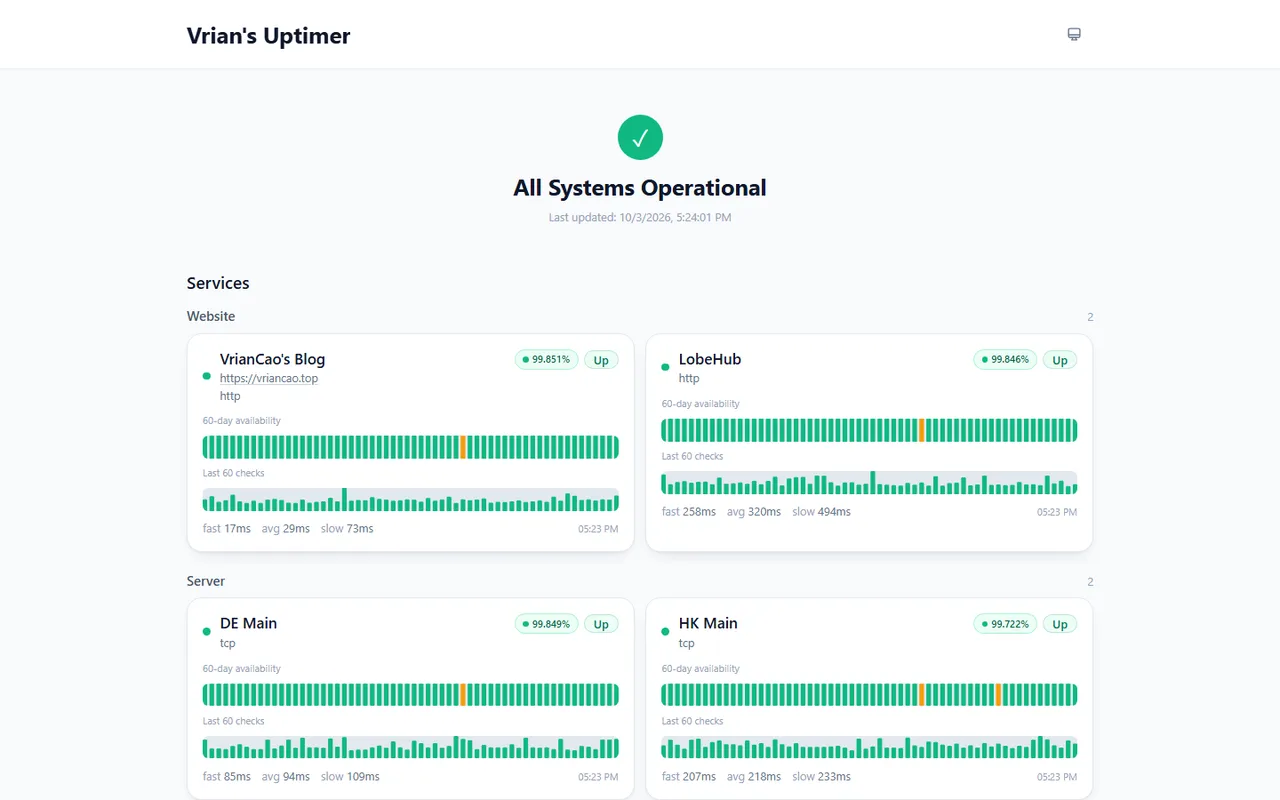Click the Last 60 checks chart for HK Main
The image size is (1280, 800).
click(x=869, y=748)
